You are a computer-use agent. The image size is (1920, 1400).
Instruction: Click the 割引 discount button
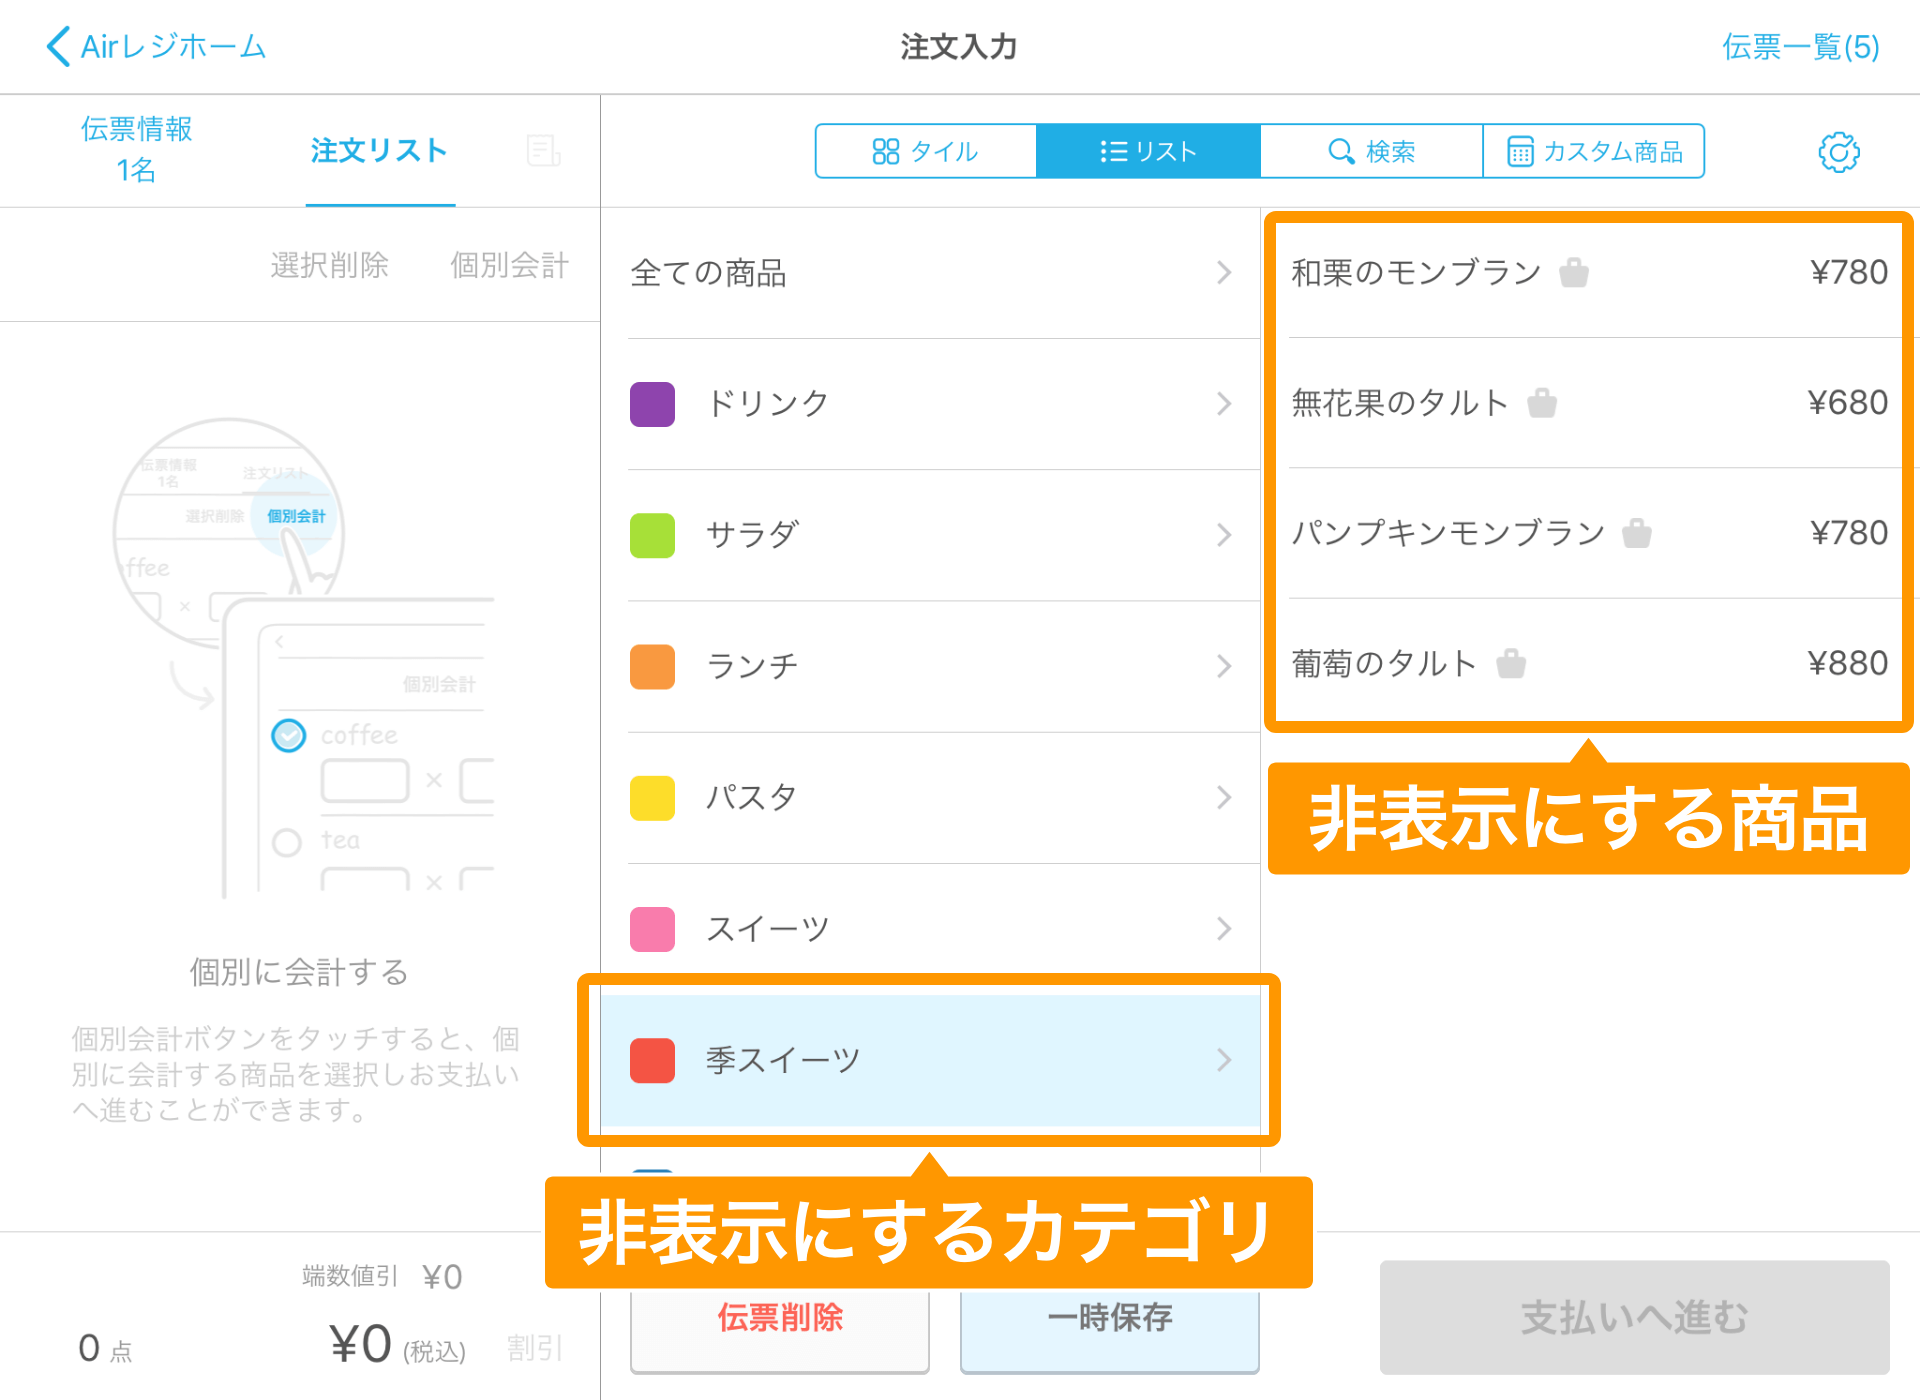[x=534, y=1348]
